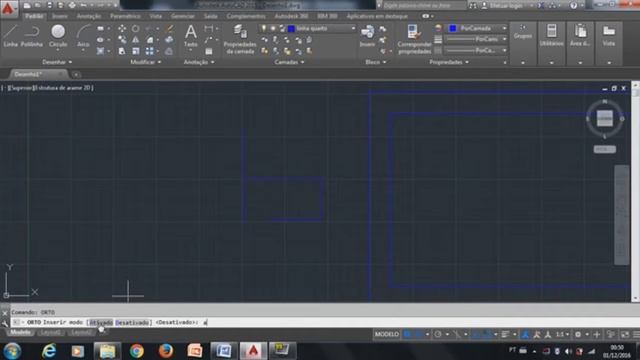Click the Mirror triangle tool icon
This screenshot has height=360, width=640.
coord(136,40)
